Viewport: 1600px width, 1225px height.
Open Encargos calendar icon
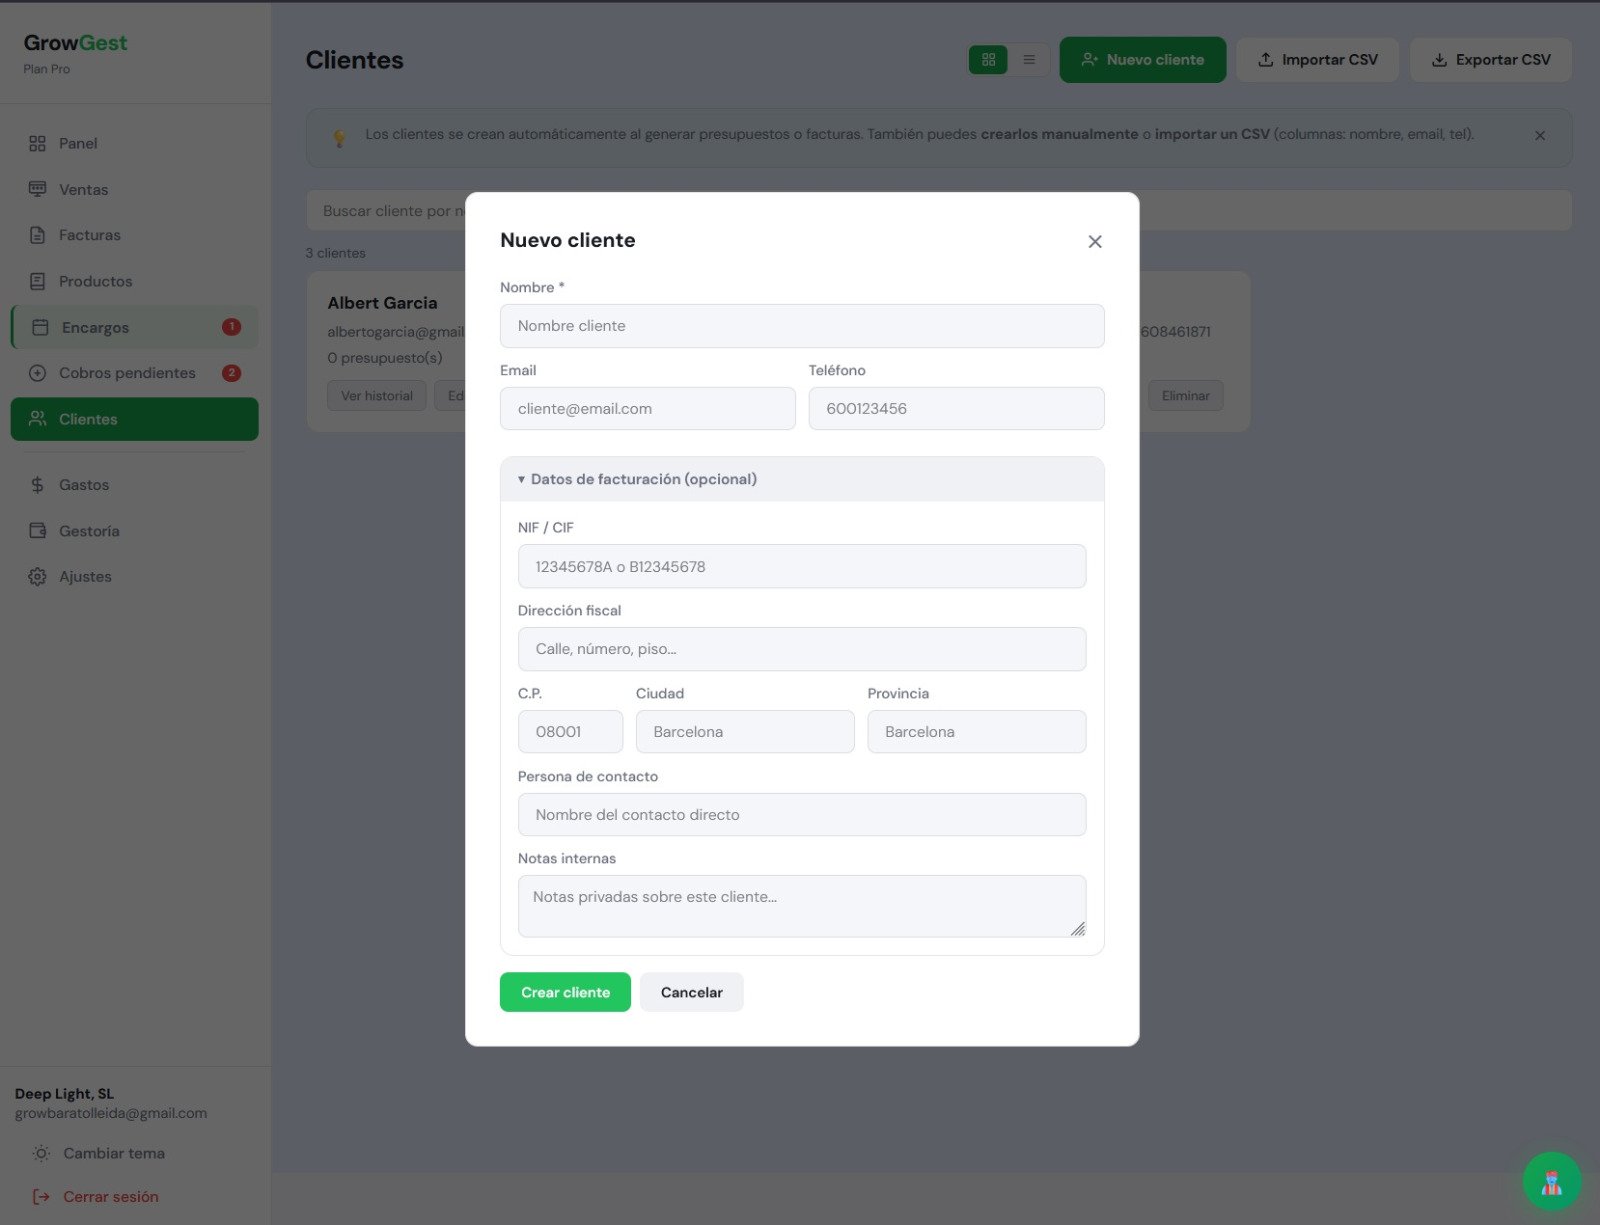tap(40, 328)
